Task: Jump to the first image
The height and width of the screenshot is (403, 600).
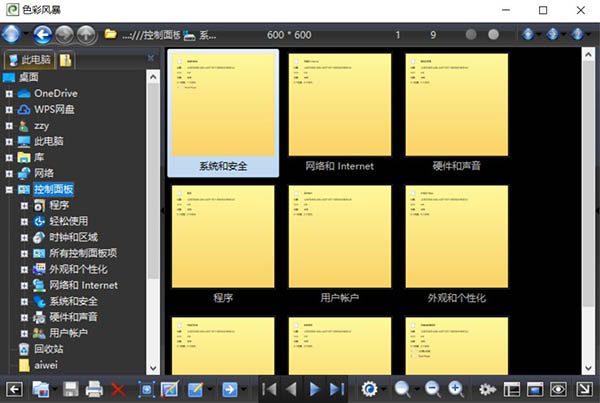Action: (269, 389)
